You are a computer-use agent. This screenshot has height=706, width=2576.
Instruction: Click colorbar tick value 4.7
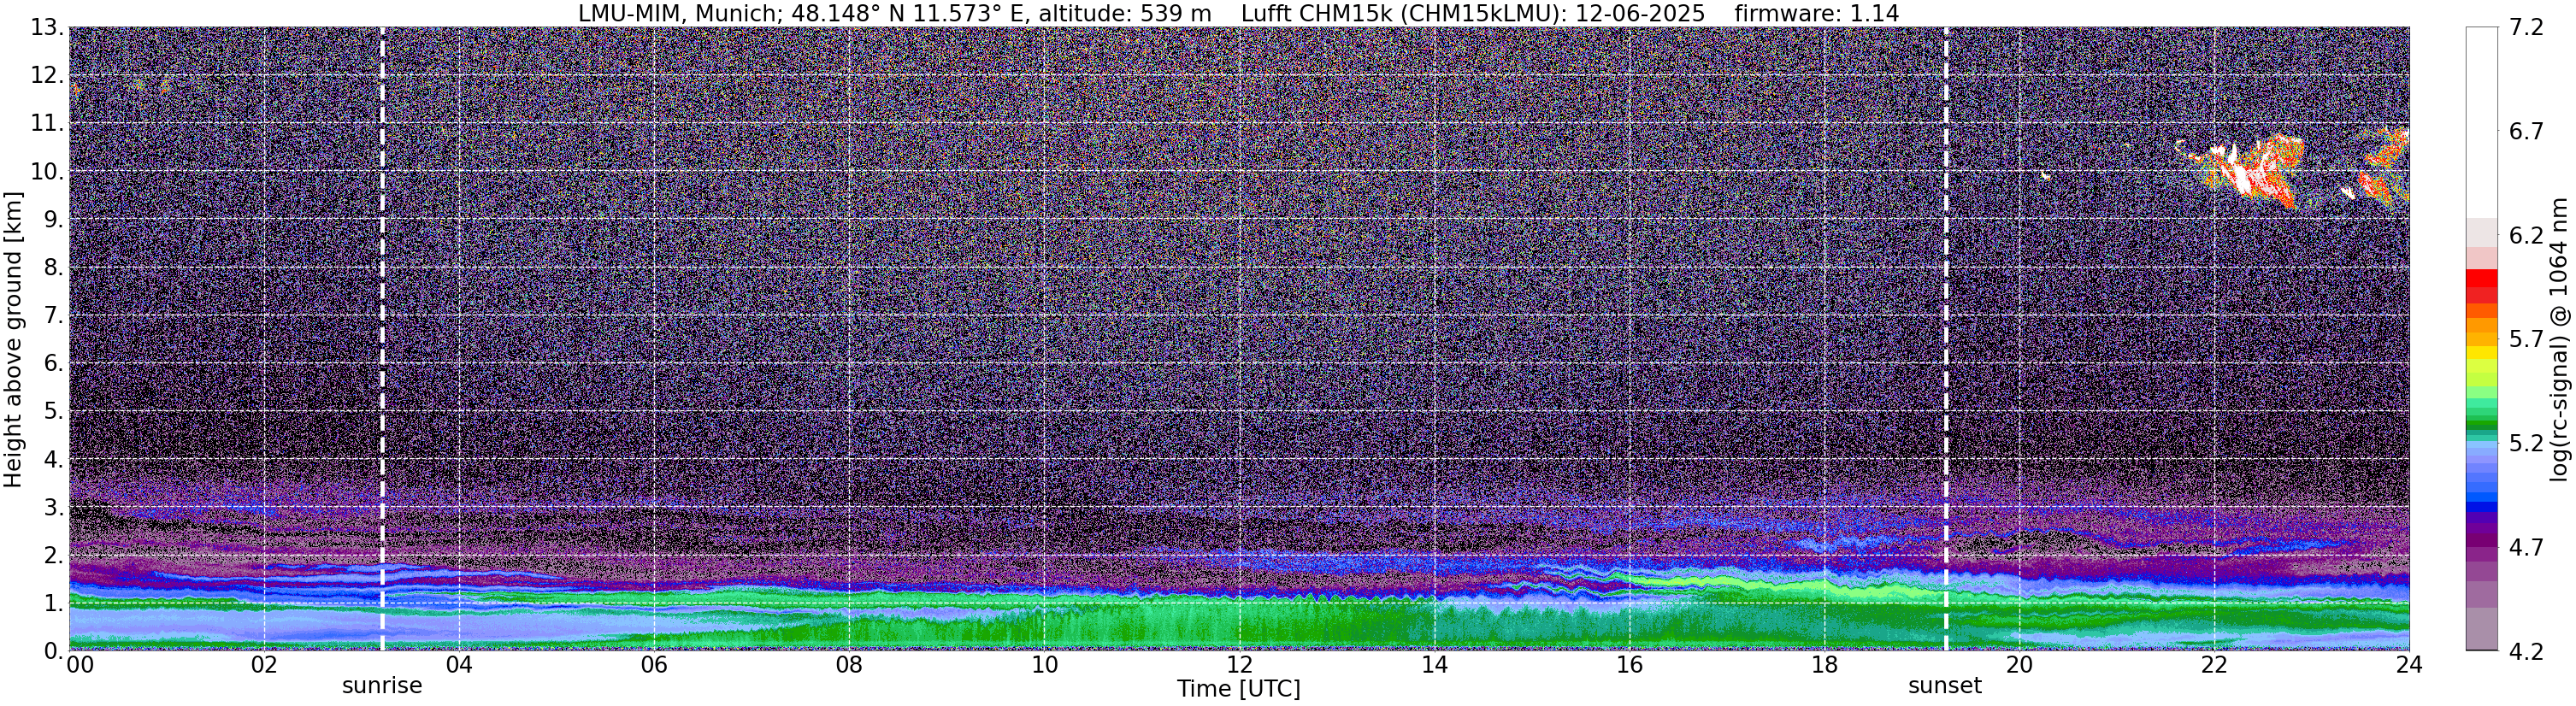click(x=2526, y=547)
